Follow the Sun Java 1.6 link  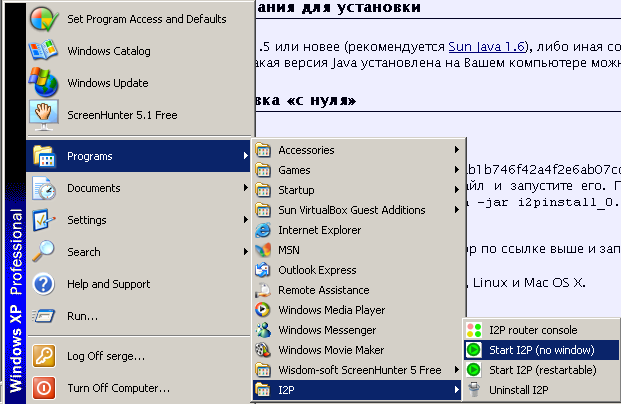tap(487, 47)
